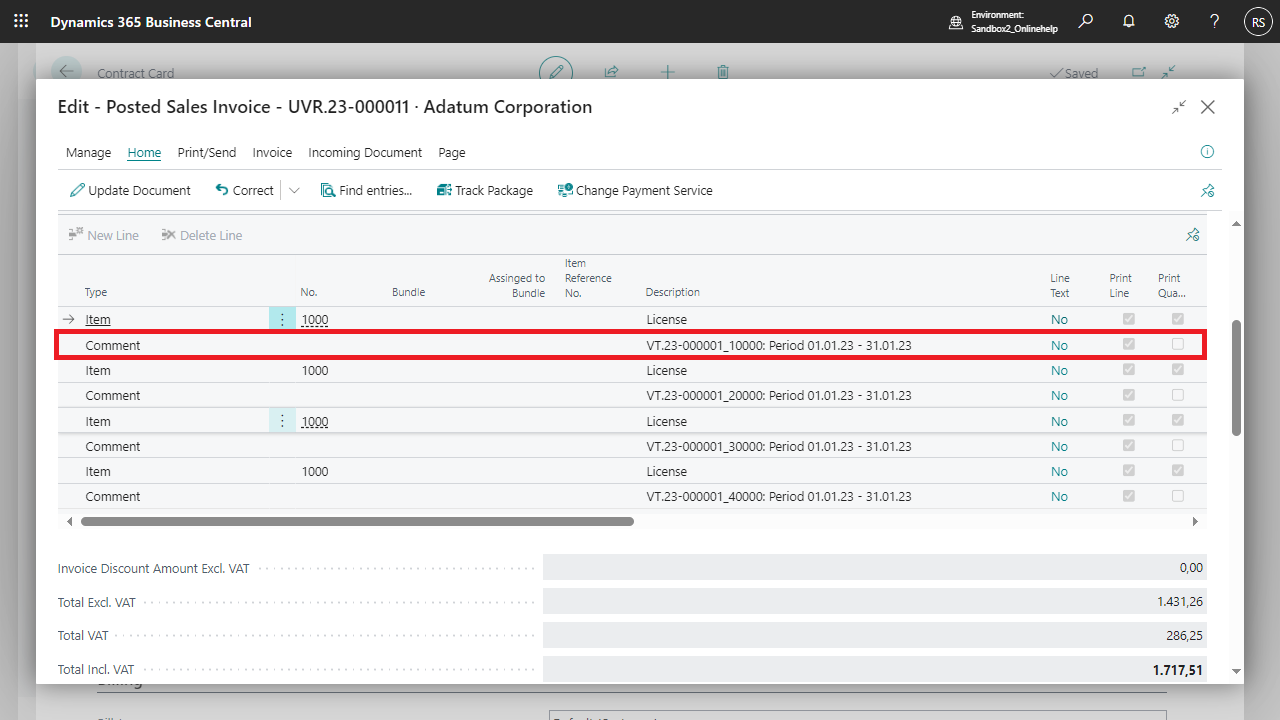Image resolution: width=1280 pixels, height=720 pixels.
Task: Click the info icon beside the menu tabs
Action: [x=1207, y=152]
